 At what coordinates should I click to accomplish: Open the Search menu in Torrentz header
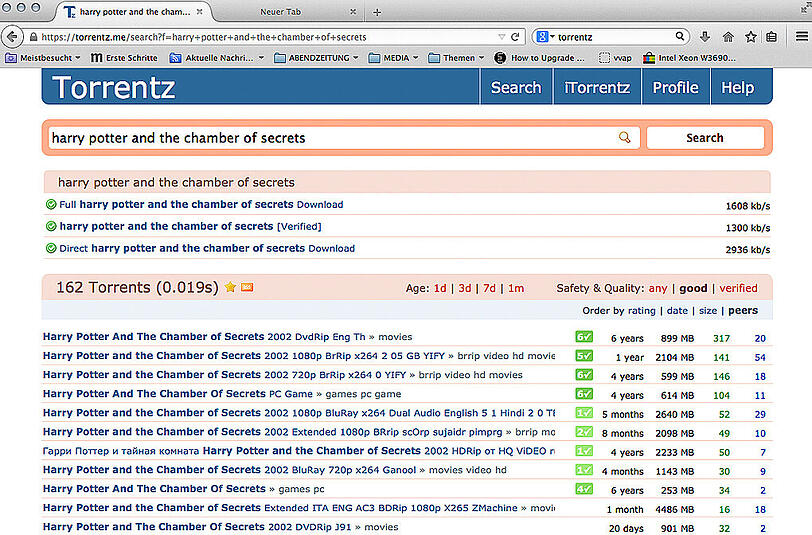point(516,88)
